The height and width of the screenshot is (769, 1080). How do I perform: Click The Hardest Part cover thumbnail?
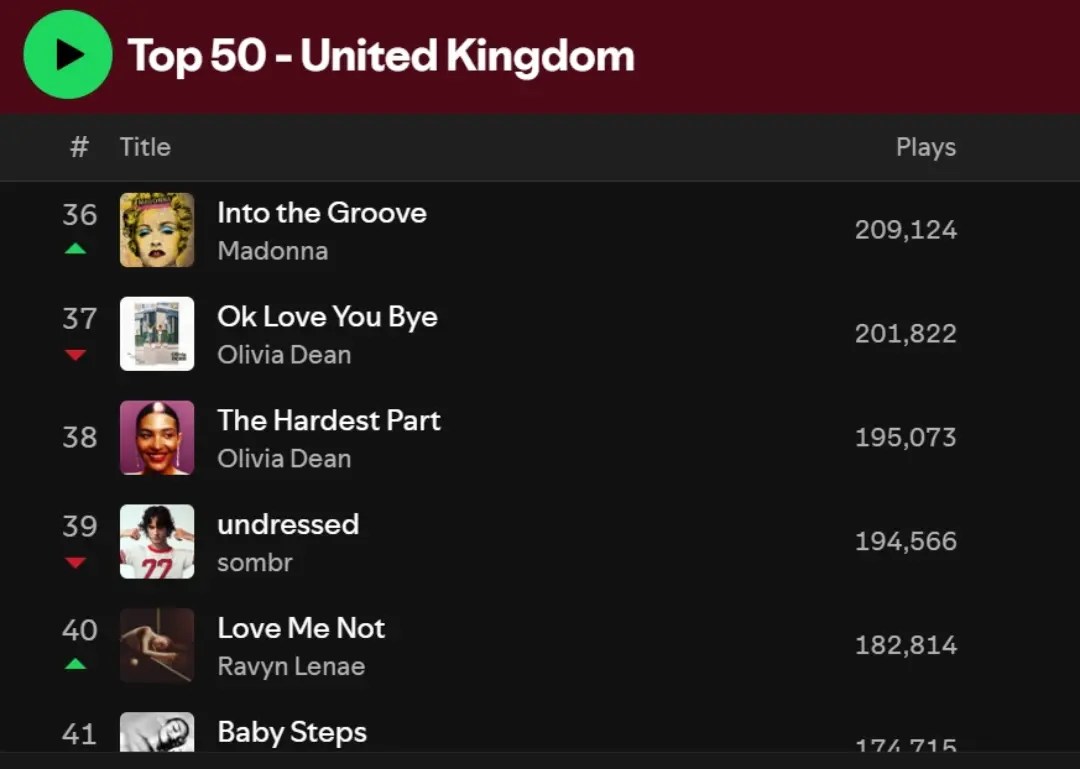click(157, 438)
